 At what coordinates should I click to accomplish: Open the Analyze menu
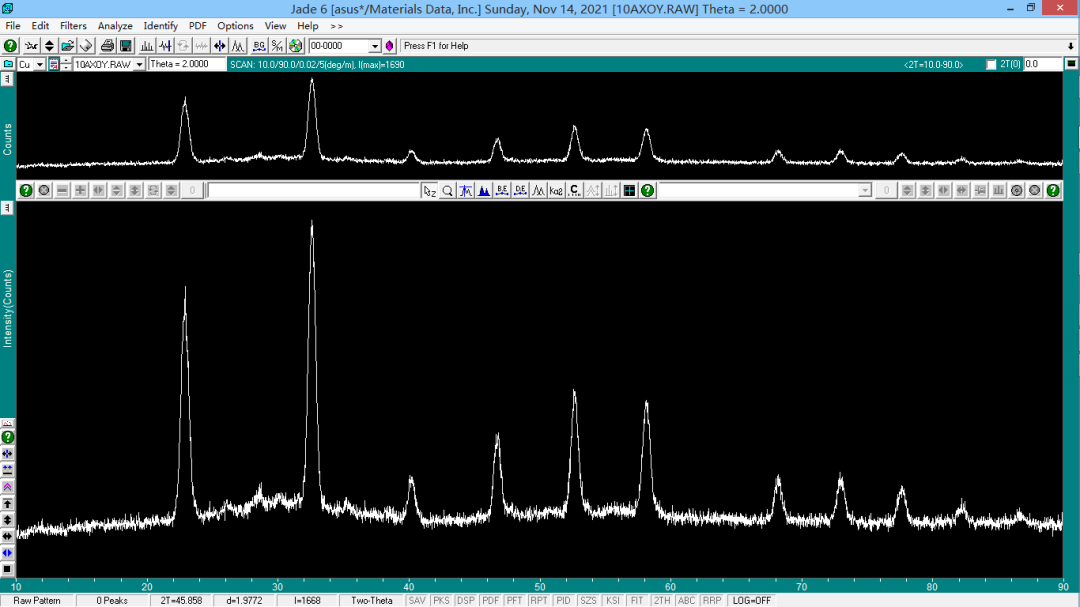(x=115, y=26)
